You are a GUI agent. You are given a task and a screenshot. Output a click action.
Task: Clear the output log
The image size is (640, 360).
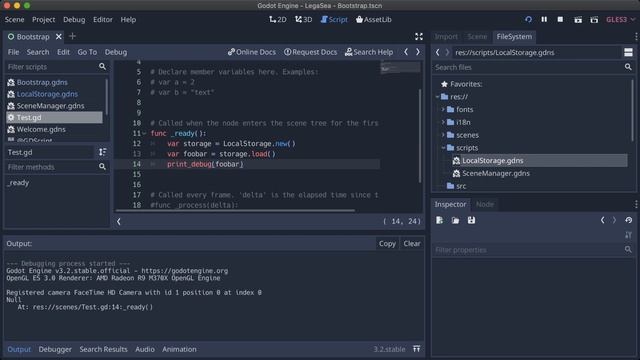412,244
